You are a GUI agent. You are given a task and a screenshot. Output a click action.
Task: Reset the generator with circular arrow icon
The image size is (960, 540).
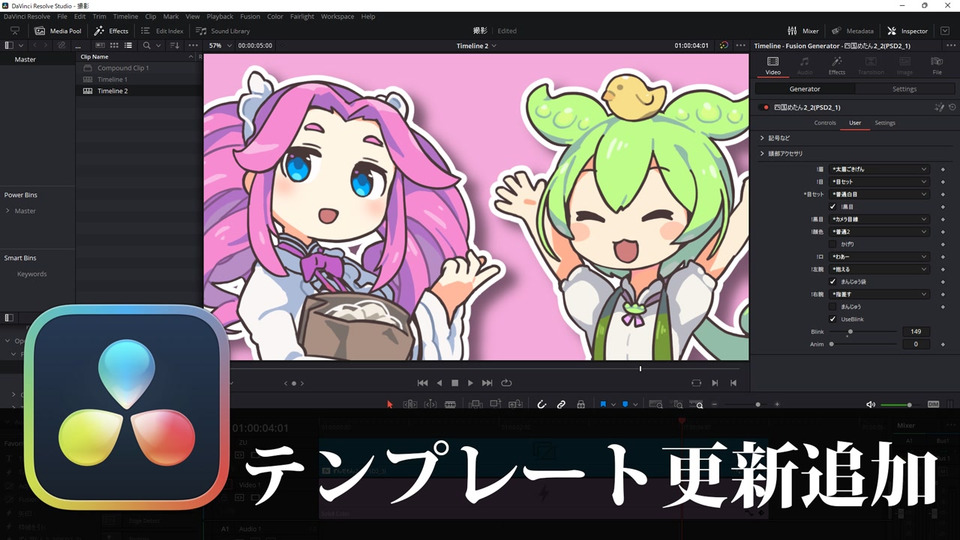click(952, 107)
